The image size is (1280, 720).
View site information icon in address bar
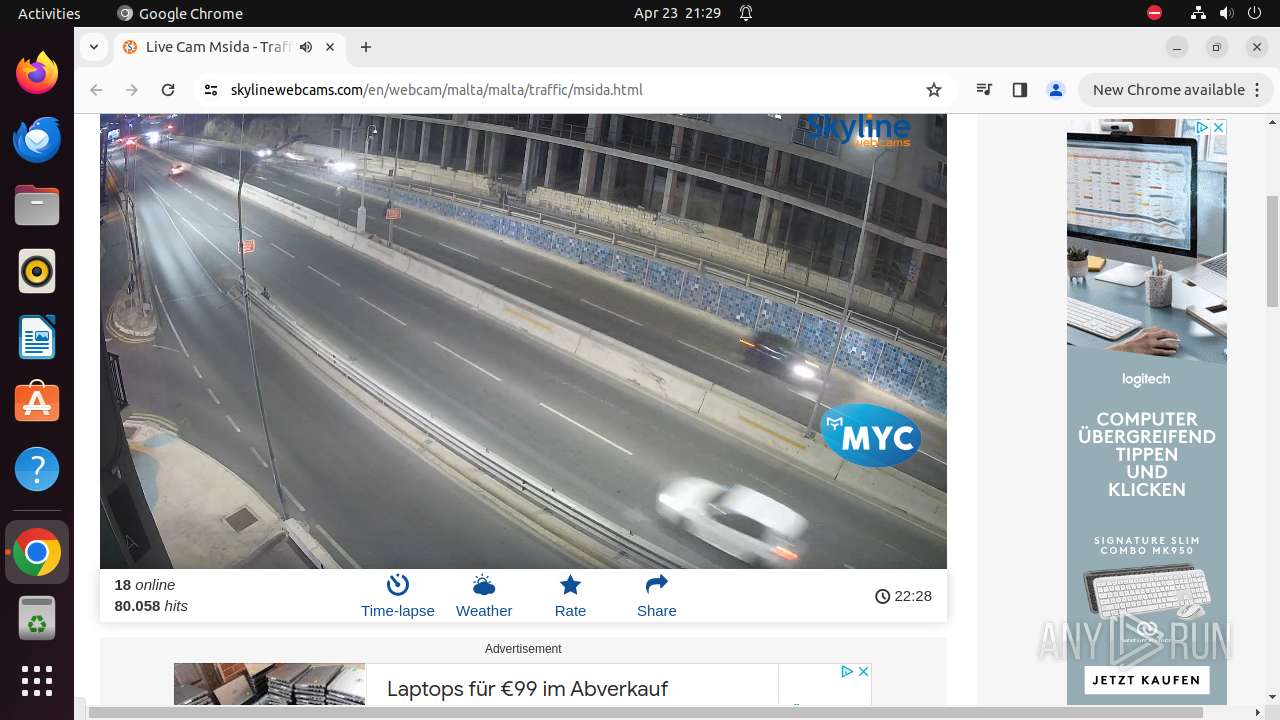[x=210, y=90]
